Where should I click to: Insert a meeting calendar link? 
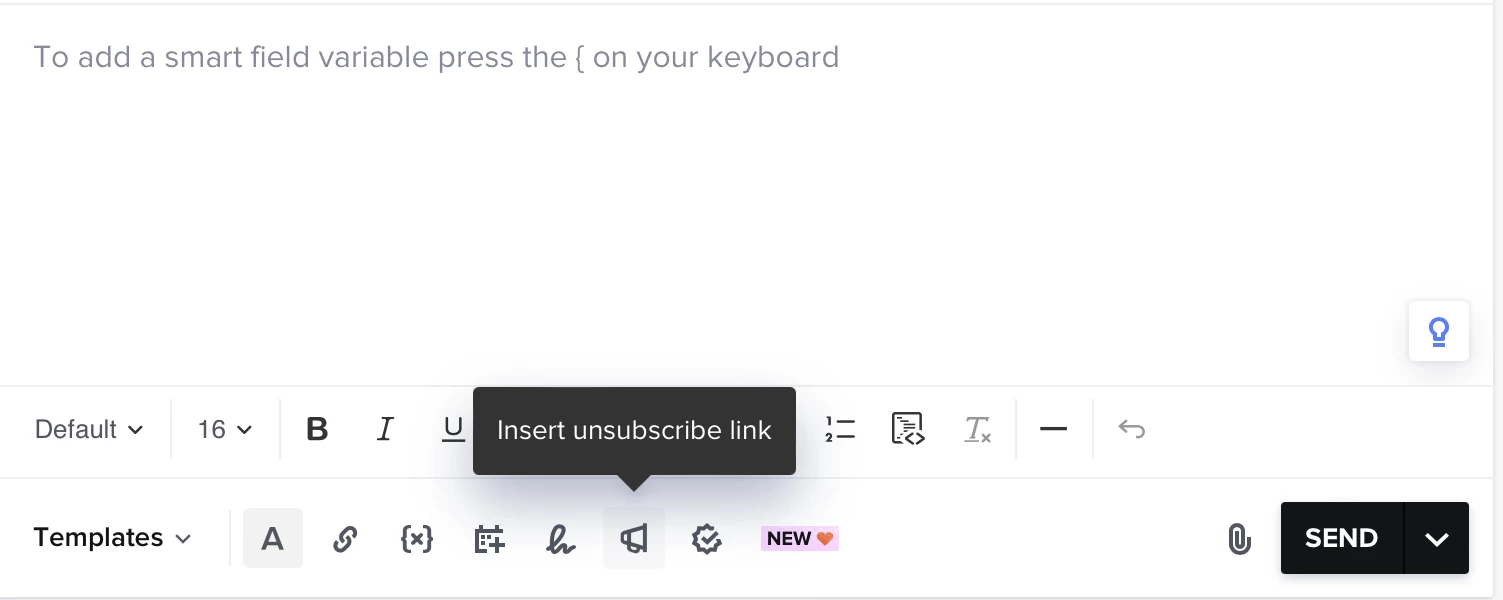pyautogui.click(x=489, y=539)
